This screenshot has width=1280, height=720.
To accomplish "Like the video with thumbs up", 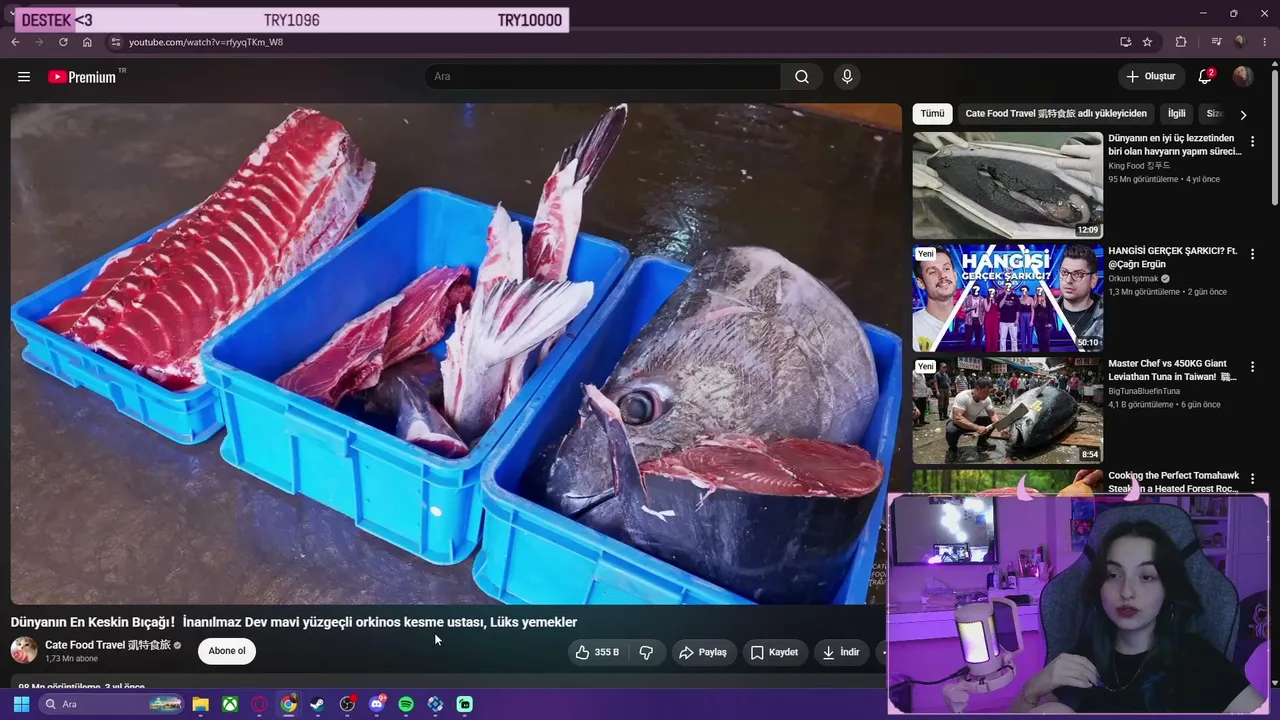I will 597,652.
